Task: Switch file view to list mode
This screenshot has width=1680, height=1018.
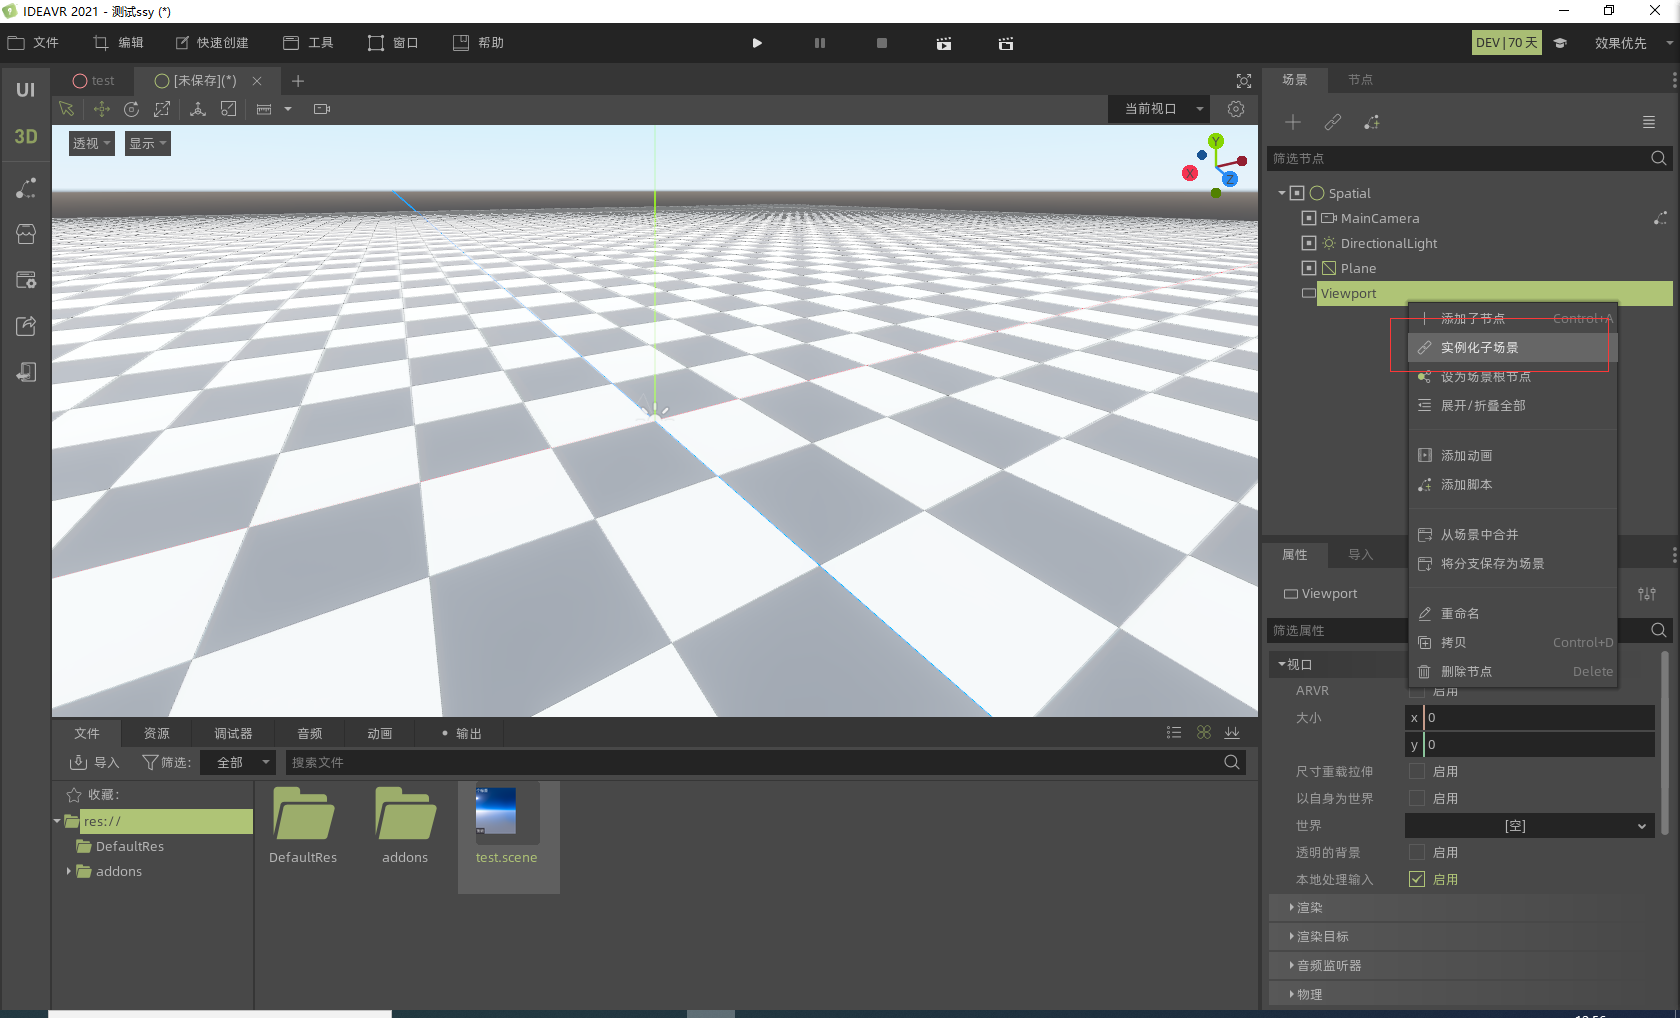Action: pos(1174,733)
